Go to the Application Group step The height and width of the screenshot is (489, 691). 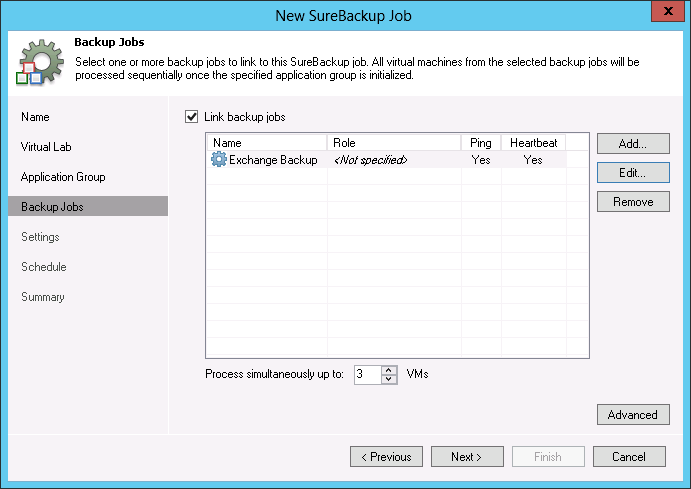tap(63, 177)
